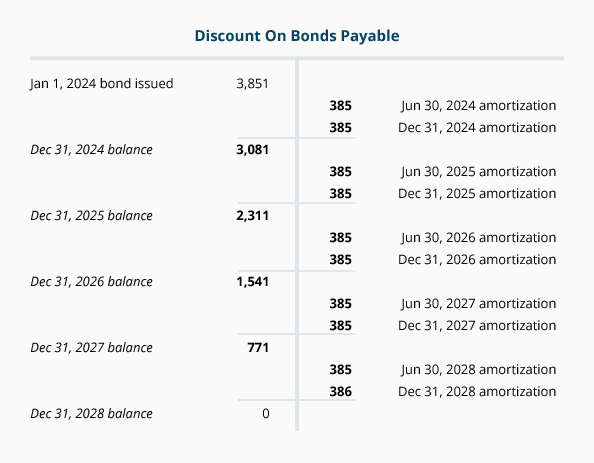Click the 3,851 bond issued amount
The width and height of the screenshot is (594, 463).
click(x=252, y=83)
